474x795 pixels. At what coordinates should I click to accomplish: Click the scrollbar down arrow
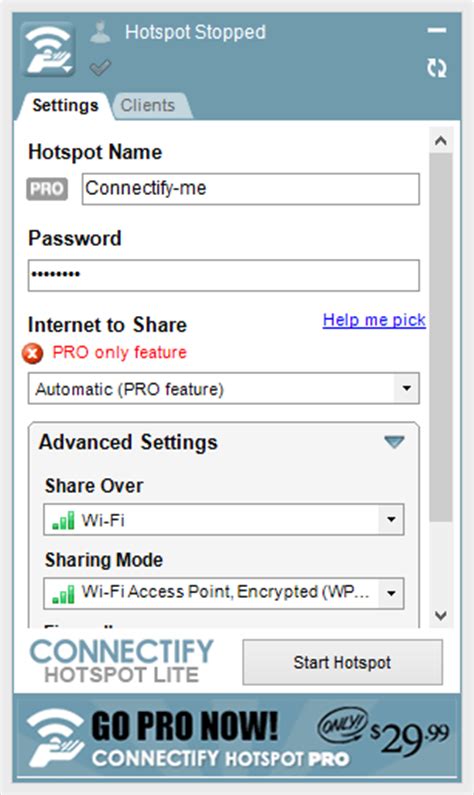pyautogui.click(x=441, y=616)
